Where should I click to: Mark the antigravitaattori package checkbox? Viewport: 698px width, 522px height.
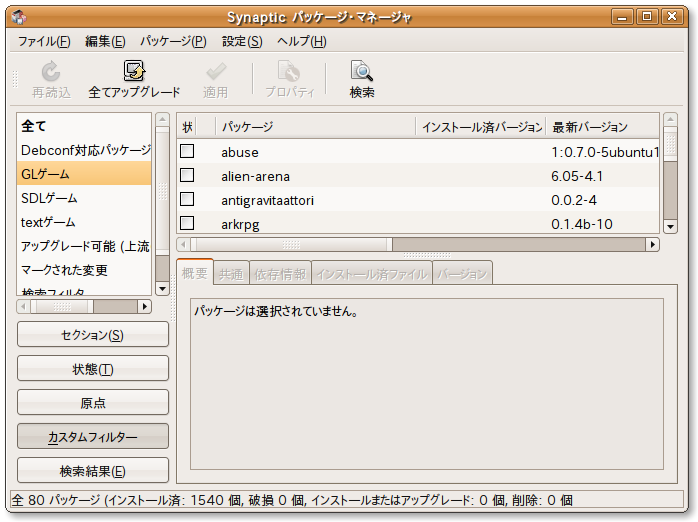coord(187,199)
